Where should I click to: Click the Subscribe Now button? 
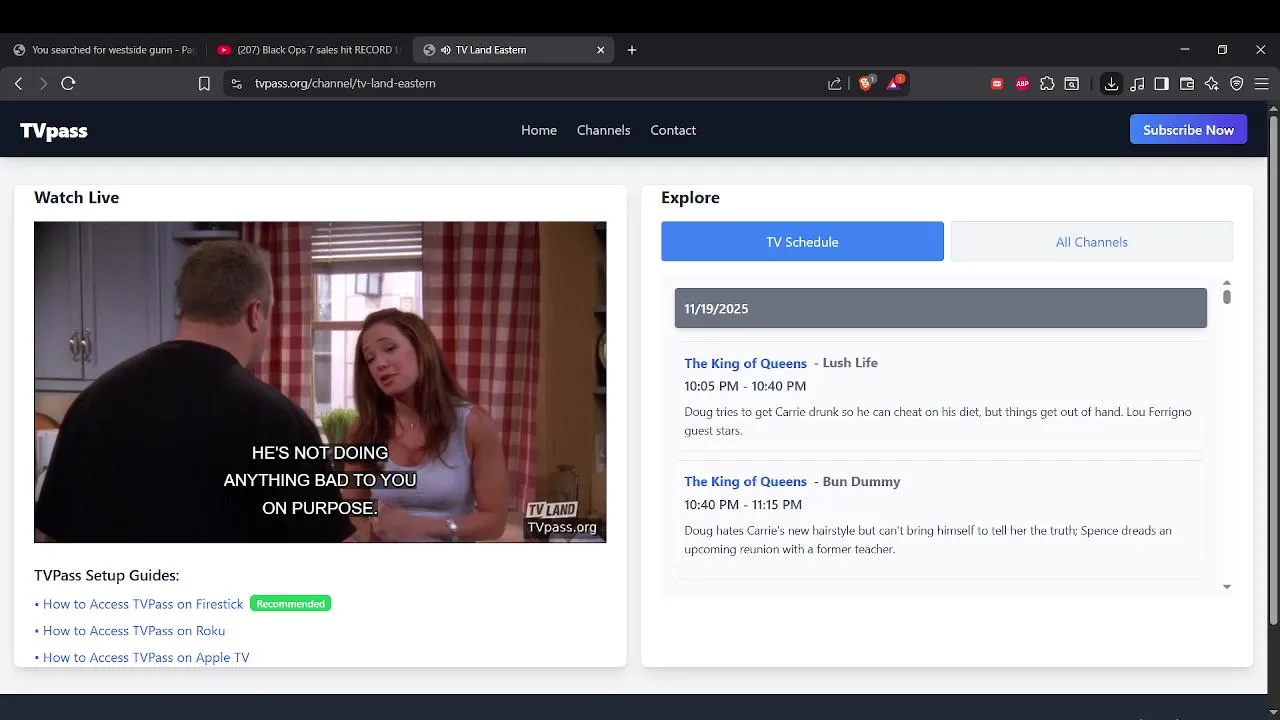[x=1188, y=130]
